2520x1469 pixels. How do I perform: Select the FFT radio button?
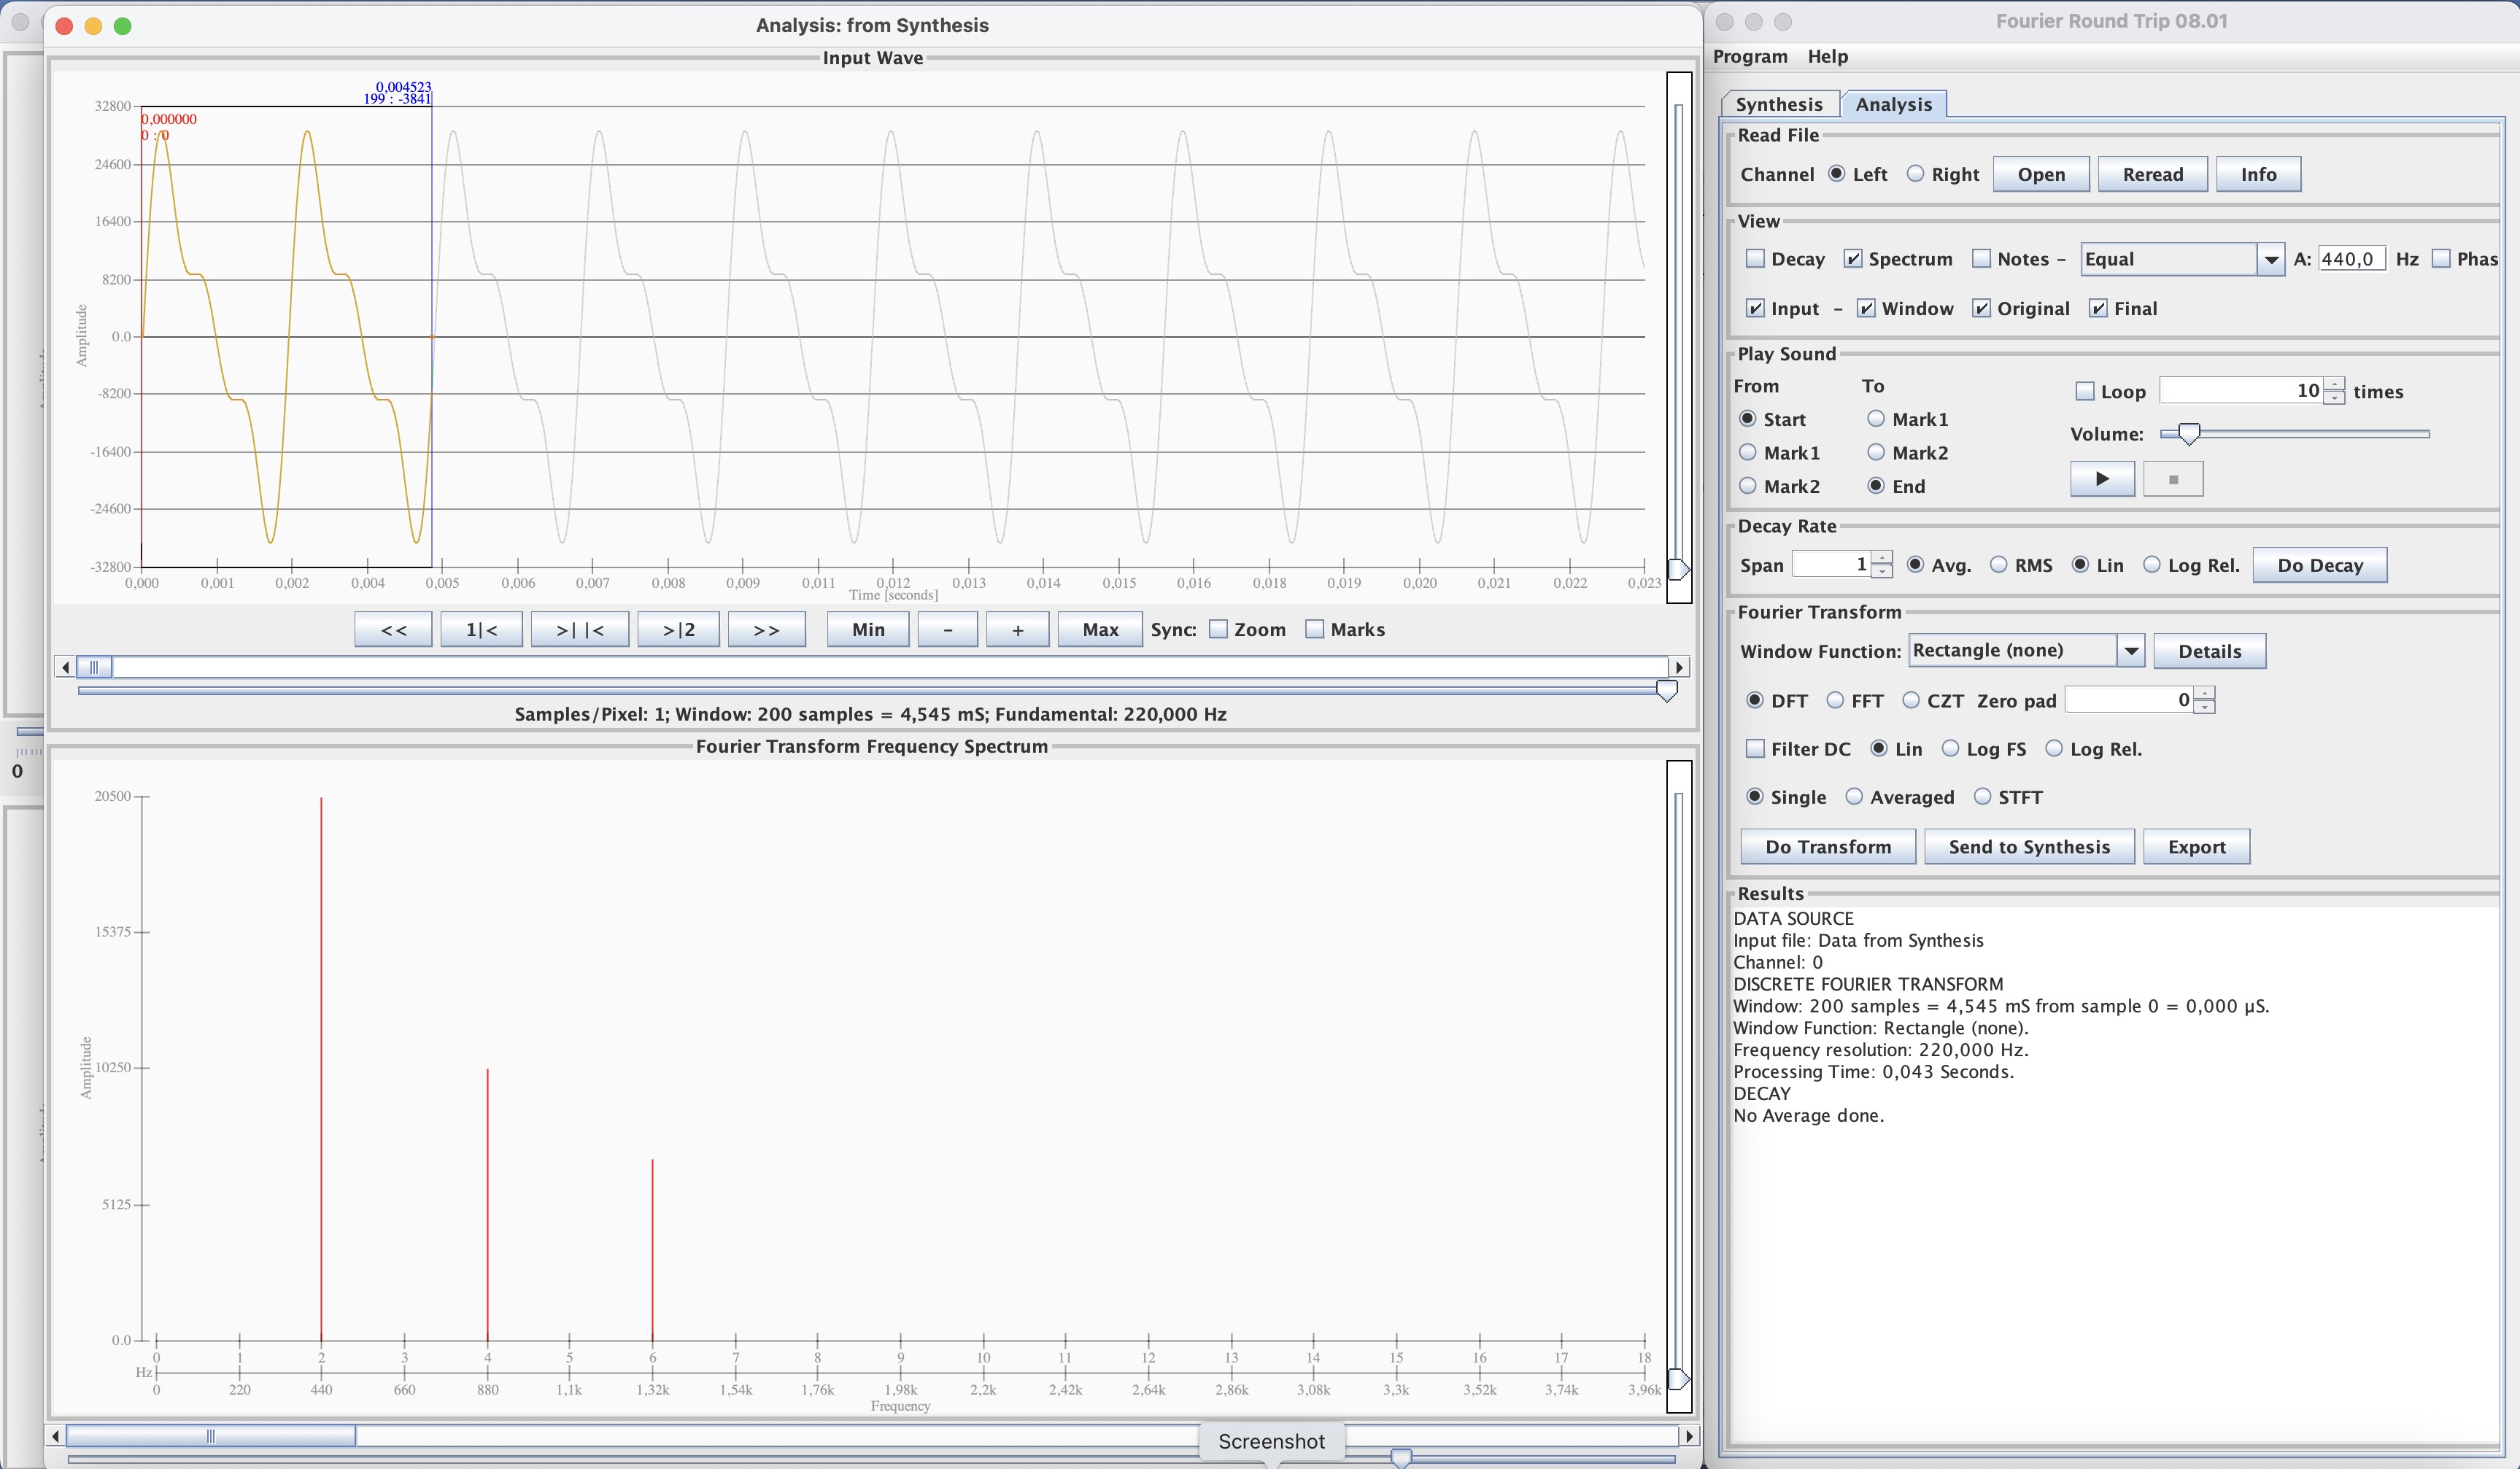point(1835,700)
